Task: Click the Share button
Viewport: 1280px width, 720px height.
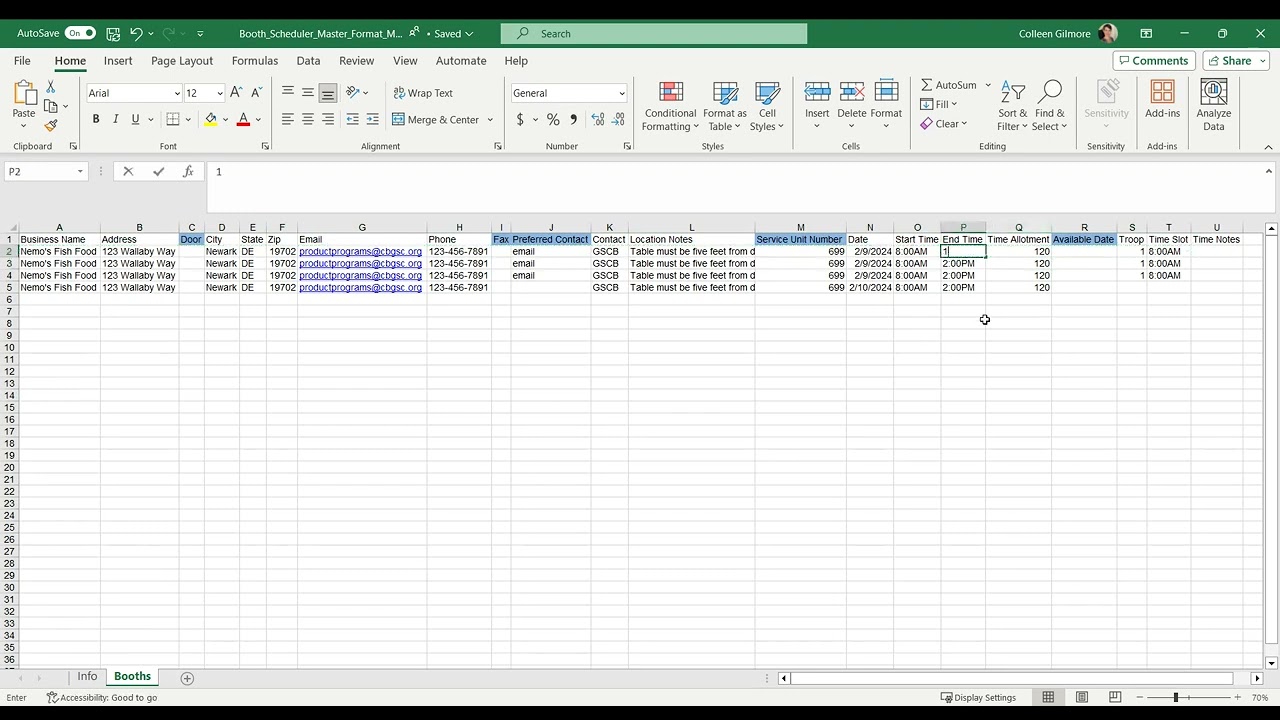Action: (1236, 61)
